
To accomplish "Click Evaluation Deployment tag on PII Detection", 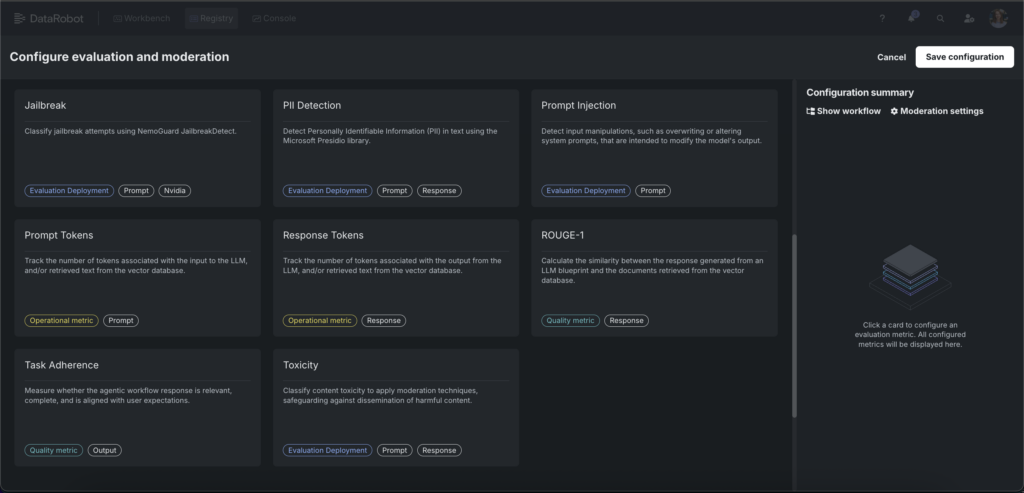I will [328, 191].
